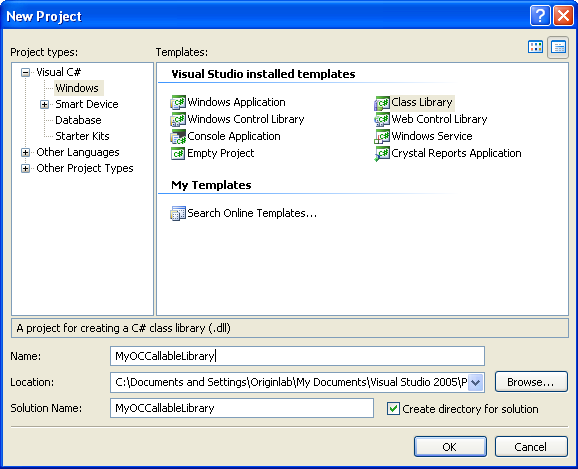This screenshot has height=469, width=578.
Task: Expand the Other Languages node
Action: pyautogui.click(x=25, y=152)
